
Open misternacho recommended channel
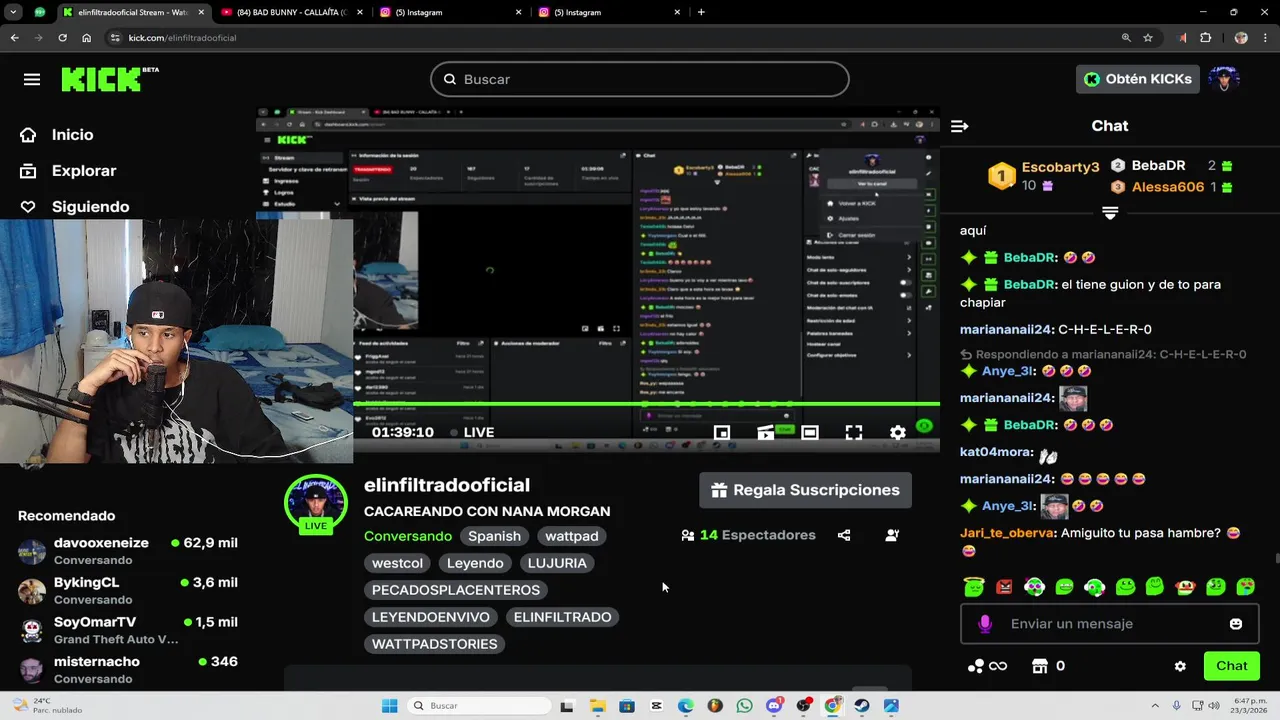[x=128, y=669]
